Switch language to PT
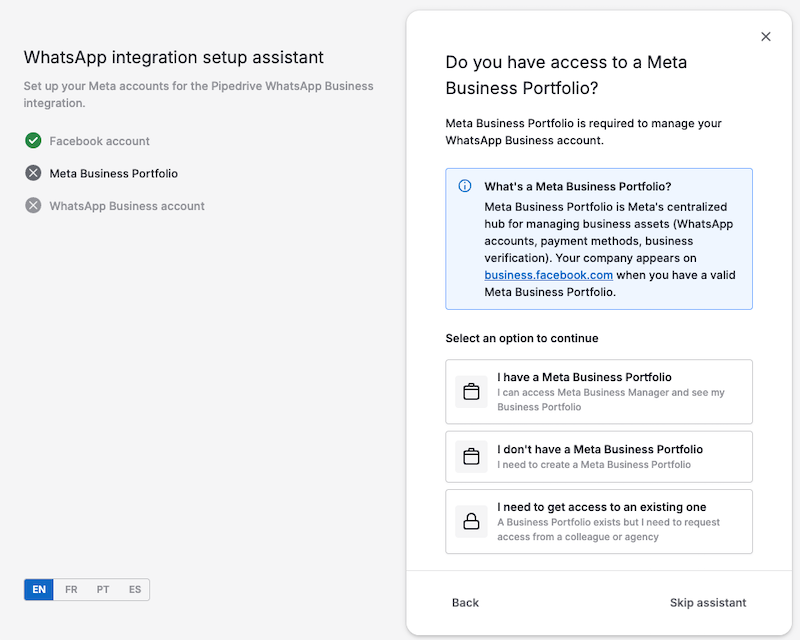 click(103, 589)
